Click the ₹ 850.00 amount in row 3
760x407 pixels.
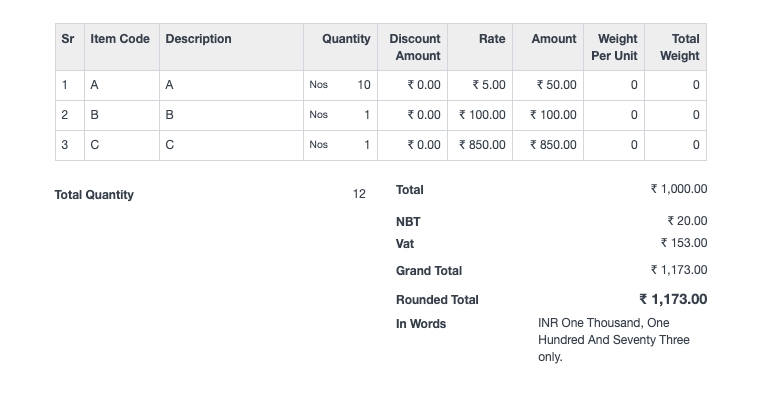tap(553, 145)
